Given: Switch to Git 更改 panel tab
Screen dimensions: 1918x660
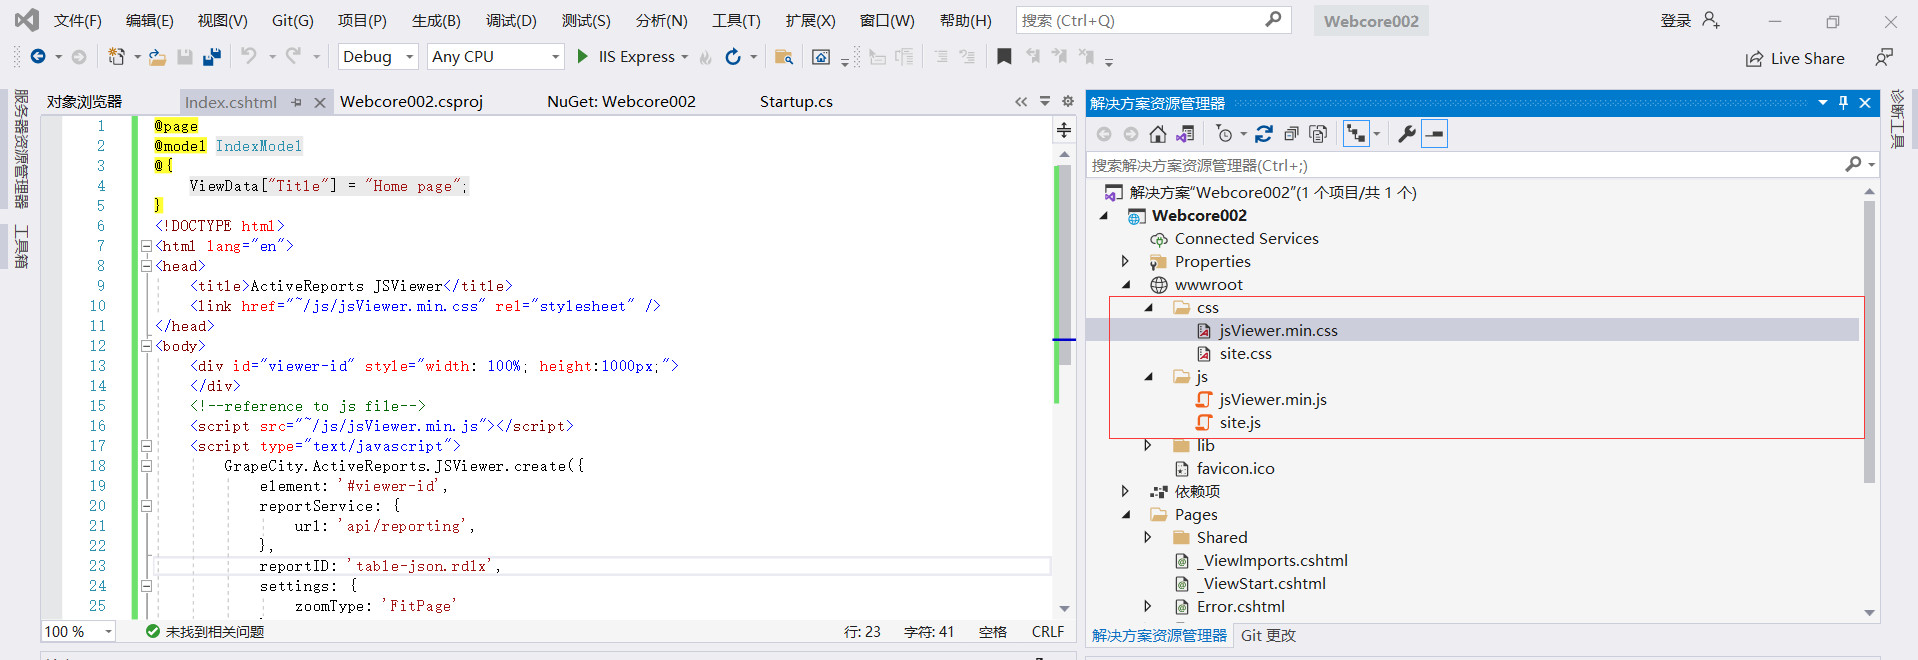Looking at the screenshot, I should 1268,636.
